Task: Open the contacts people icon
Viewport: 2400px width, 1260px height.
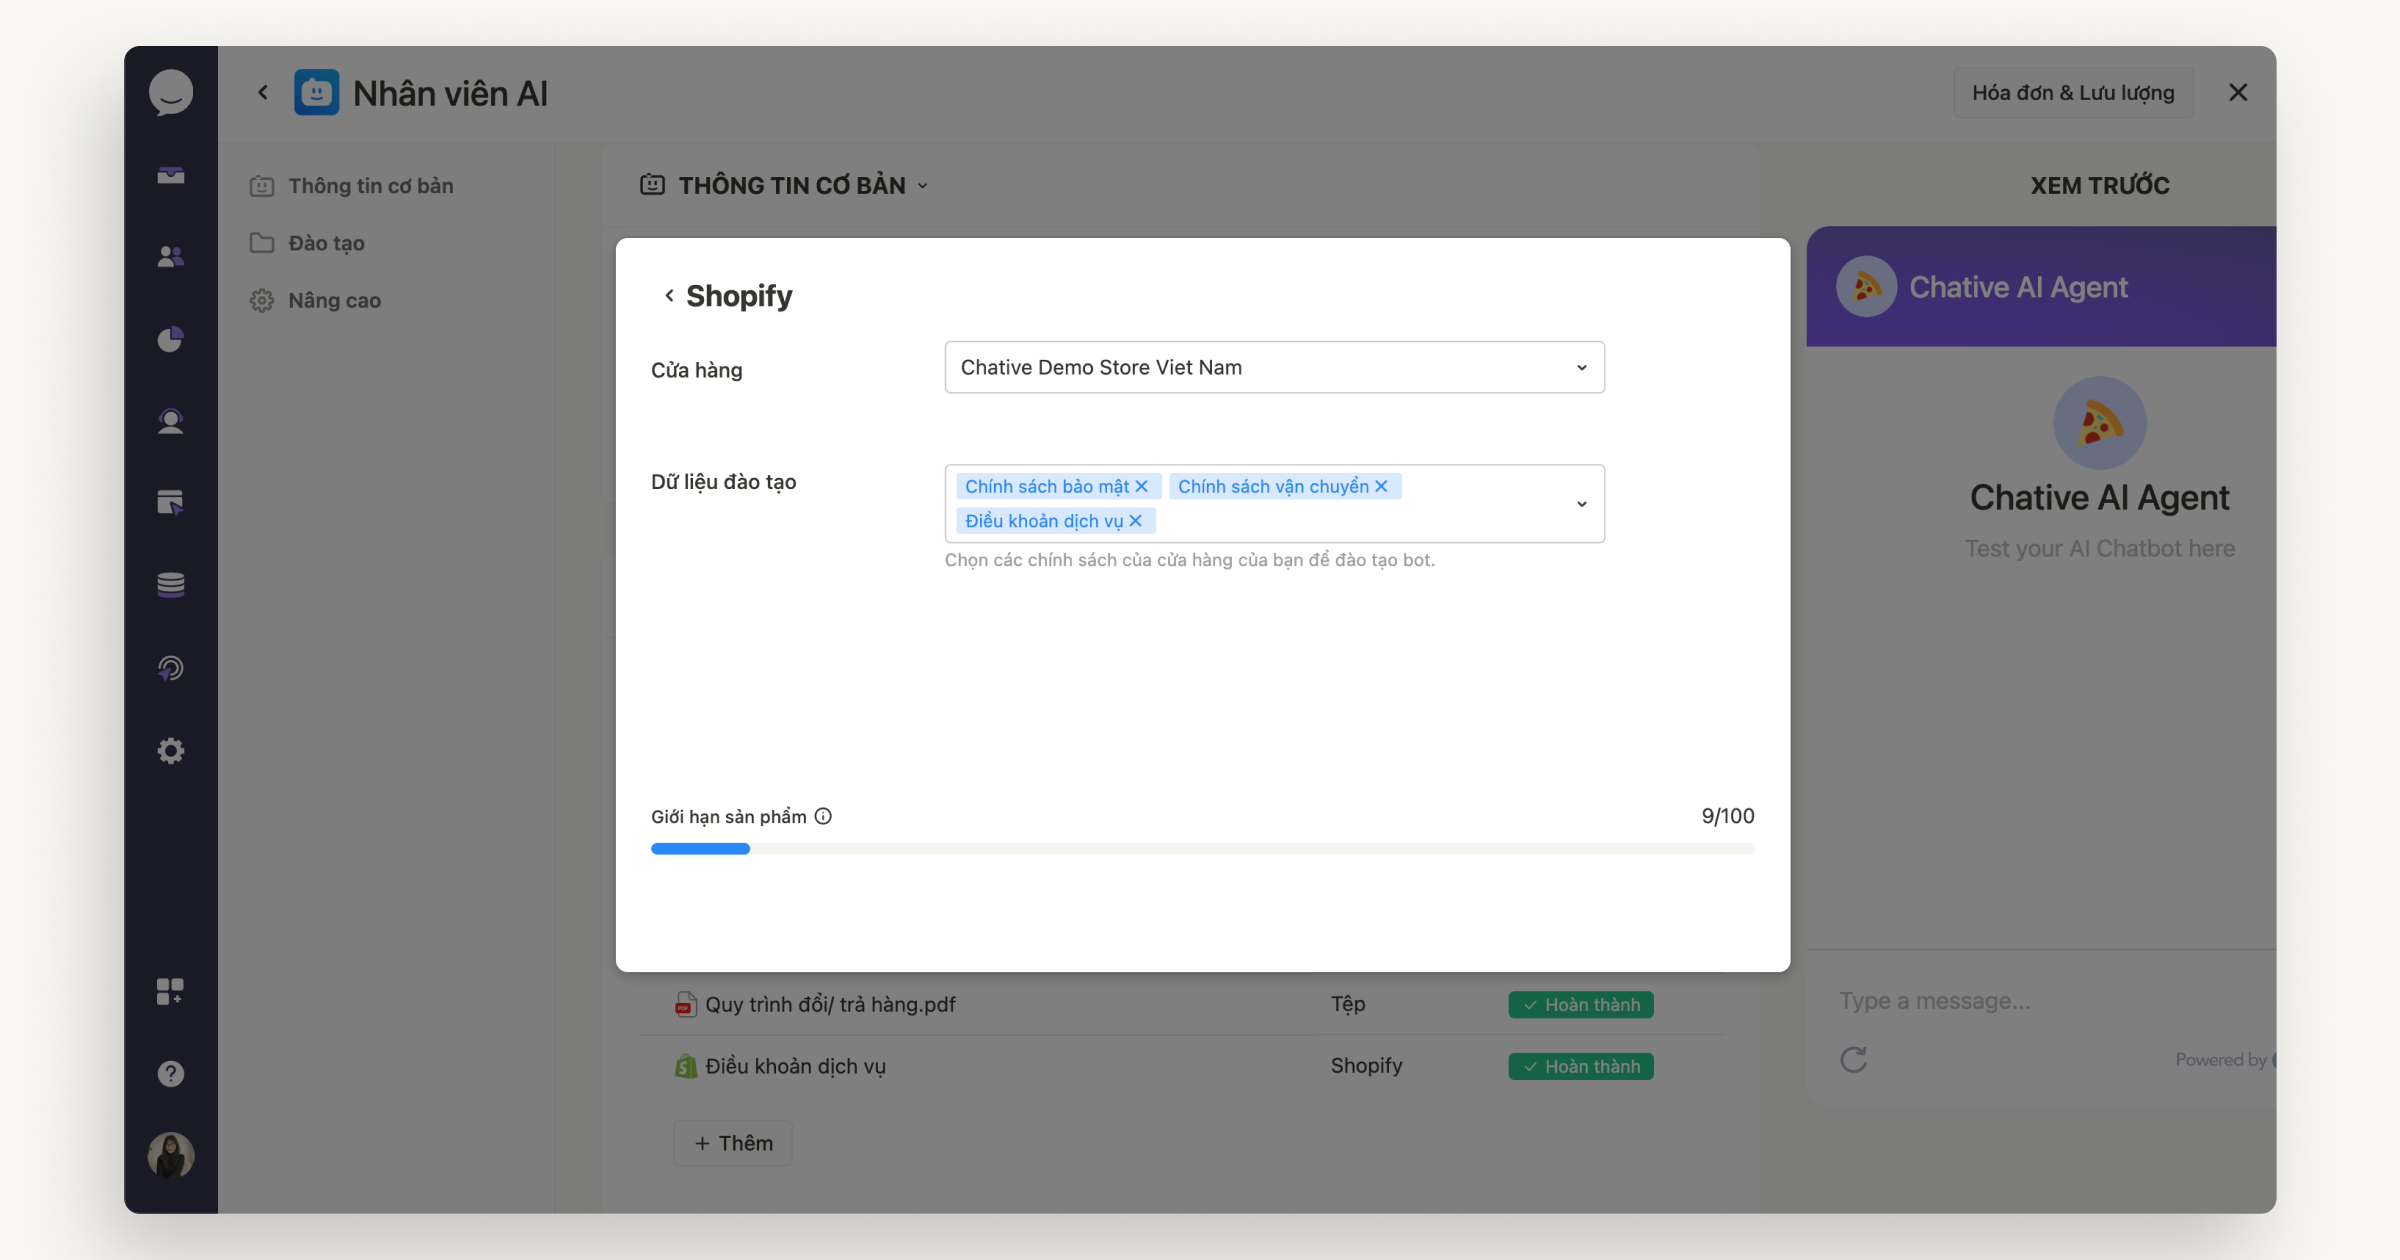Action: click(171, 257)
